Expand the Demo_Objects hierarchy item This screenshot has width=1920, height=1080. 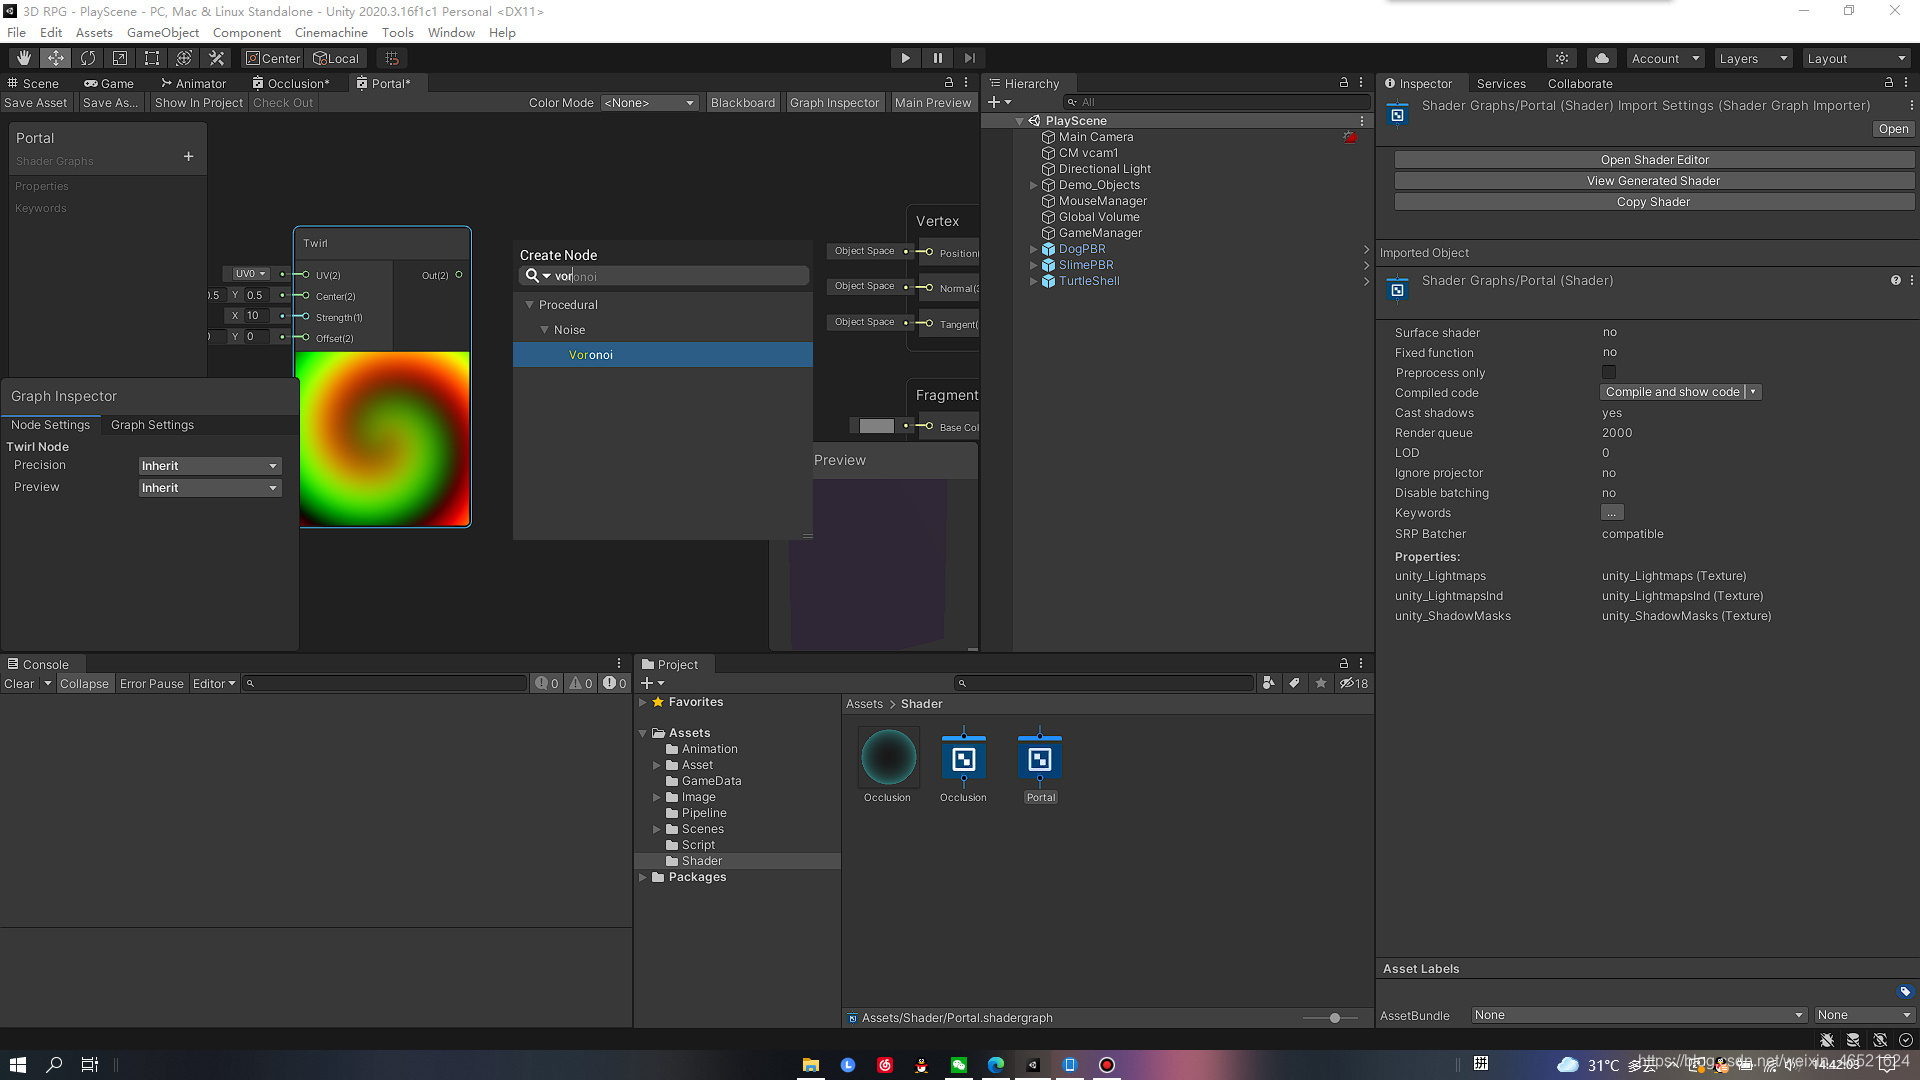(x=1033, y=185)
